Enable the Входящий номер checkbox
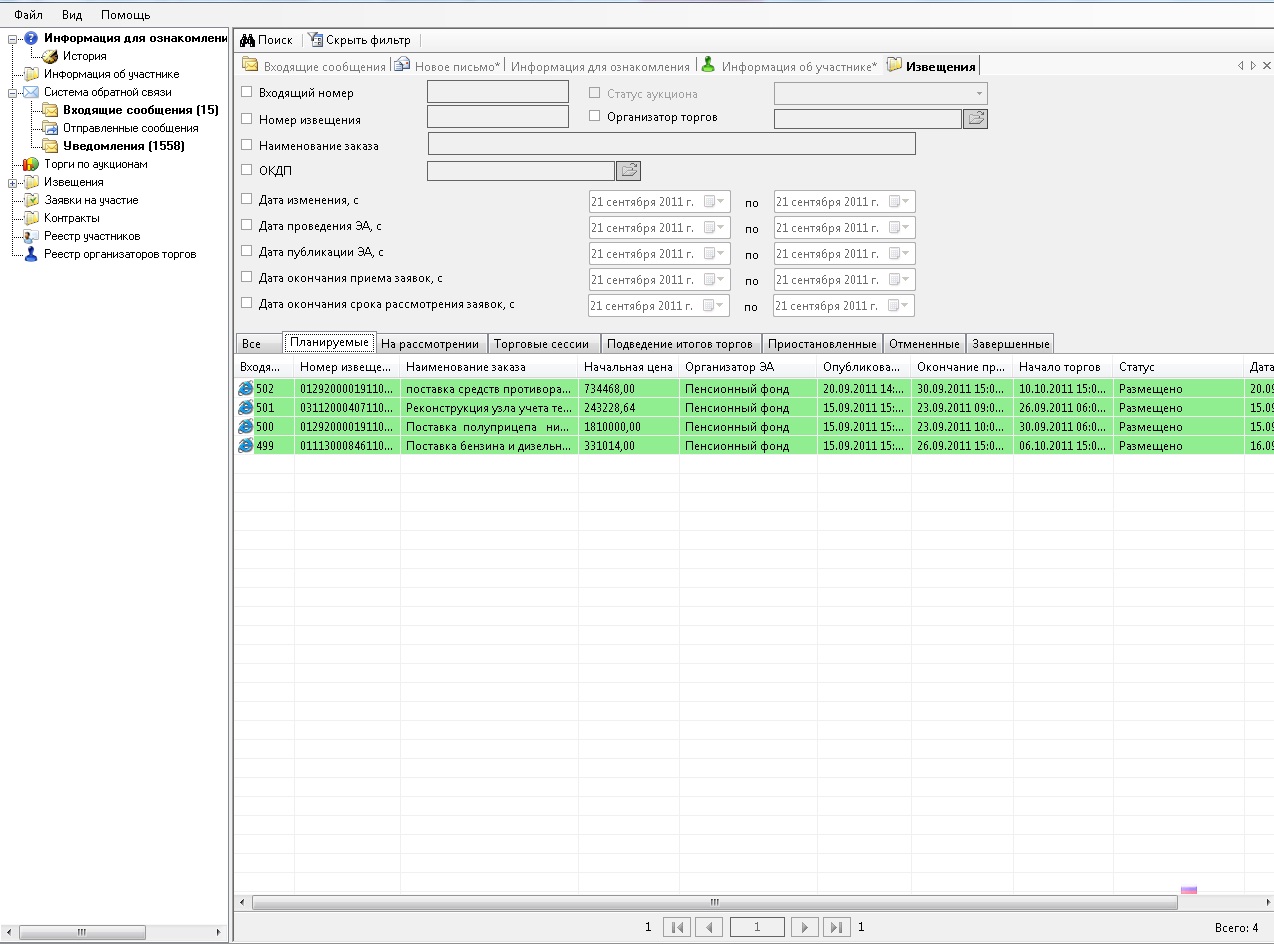 coord(247,92)
